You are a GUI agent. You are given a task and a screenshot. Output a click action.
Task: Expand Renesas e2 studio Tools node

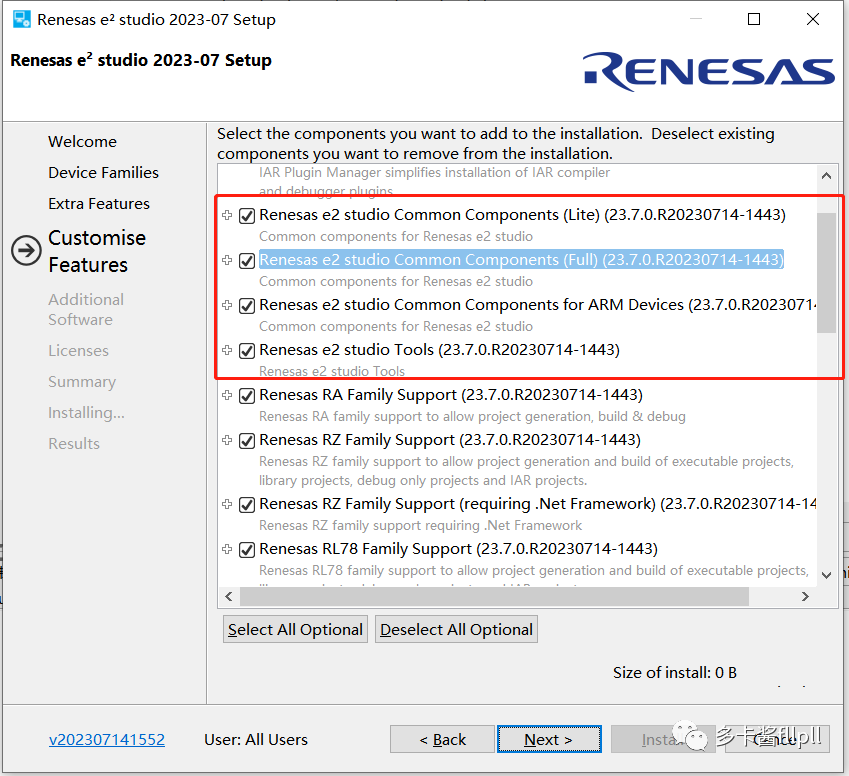227,350
